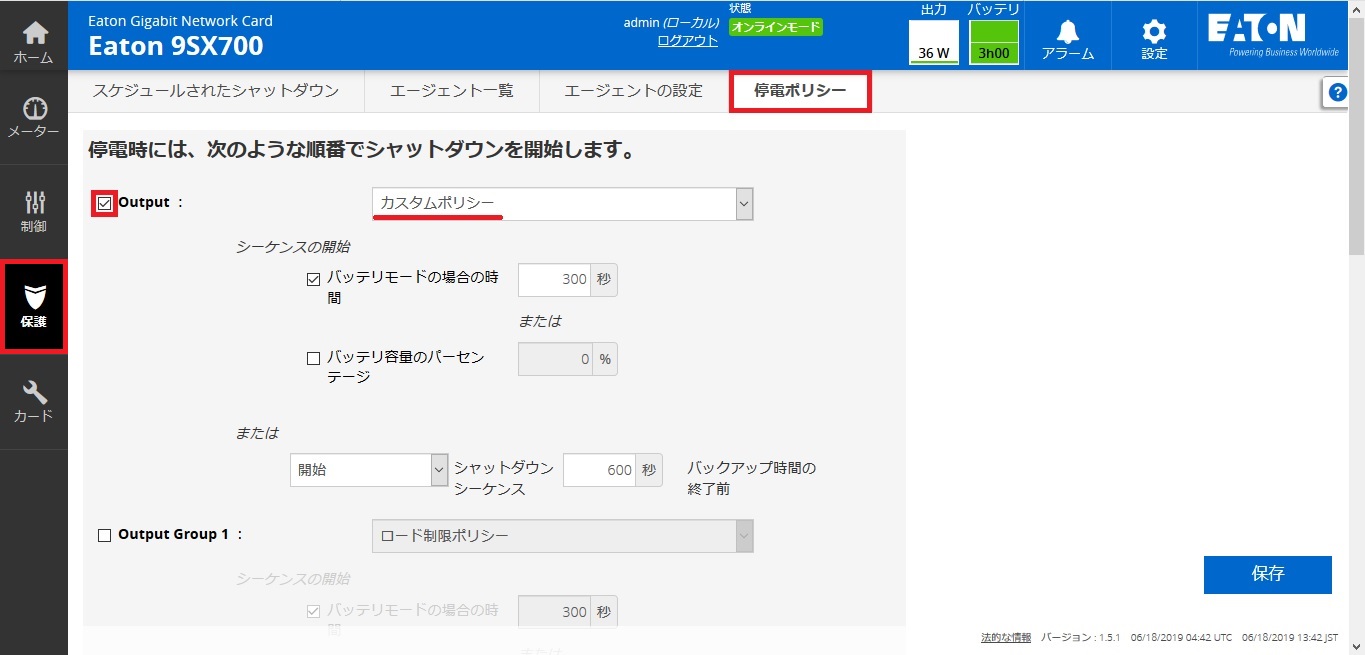Click the heading '停電時には、次のような順番で…'

pyautogui.click(x=361, y=151)
